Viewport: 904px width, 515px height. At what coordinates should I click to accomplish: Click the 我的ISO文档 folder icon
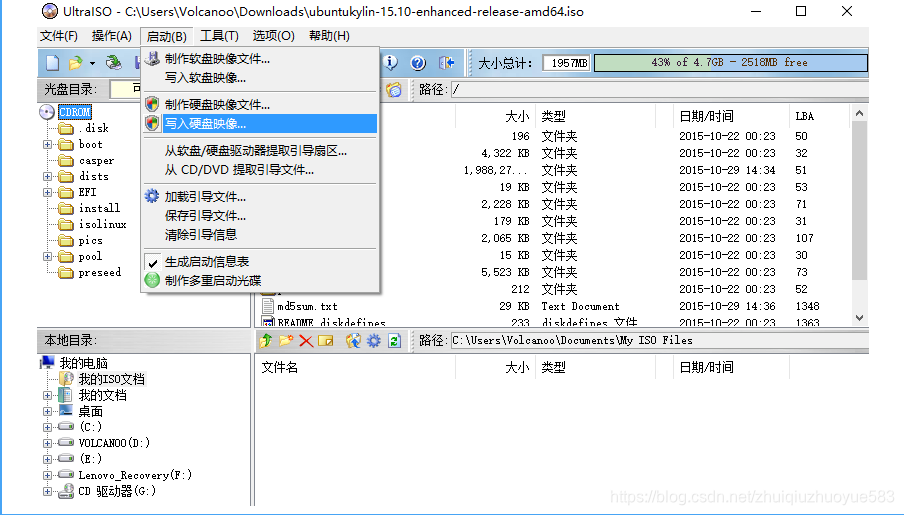66,379
